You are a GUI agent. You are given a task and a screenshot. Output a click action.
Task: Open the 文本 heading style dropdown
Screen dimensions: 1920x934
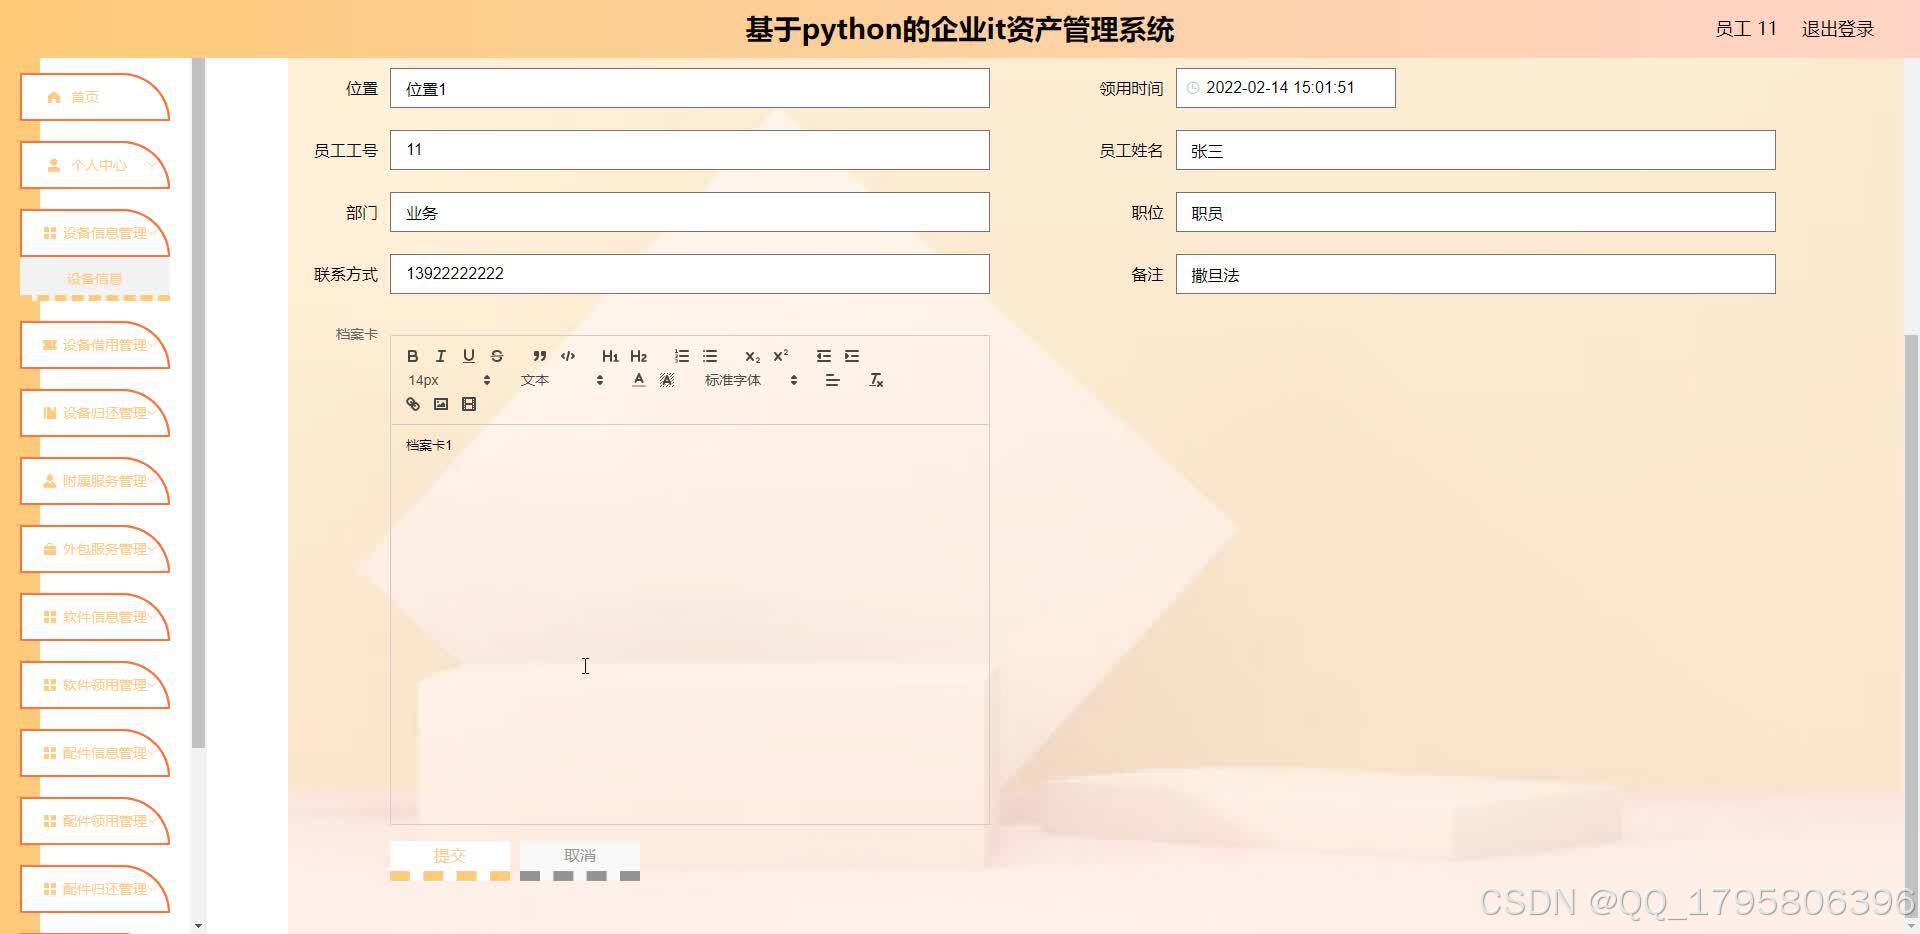click(x=562, y=380)
